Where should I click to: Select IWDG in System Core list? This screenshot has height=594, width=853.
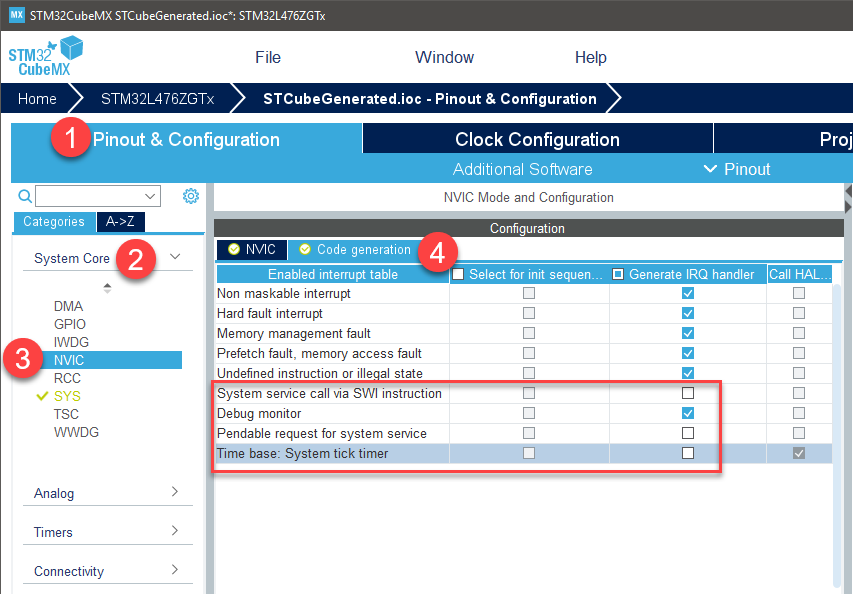click(71, 342)
